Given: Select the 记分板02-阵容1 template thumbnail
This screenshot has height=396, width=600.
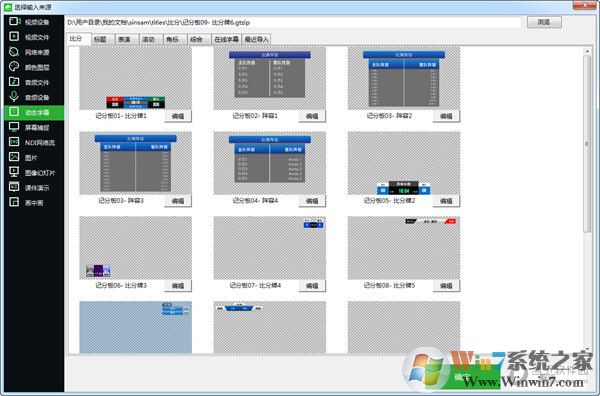Looking at the screenshot, I should [x=270, y=78].
